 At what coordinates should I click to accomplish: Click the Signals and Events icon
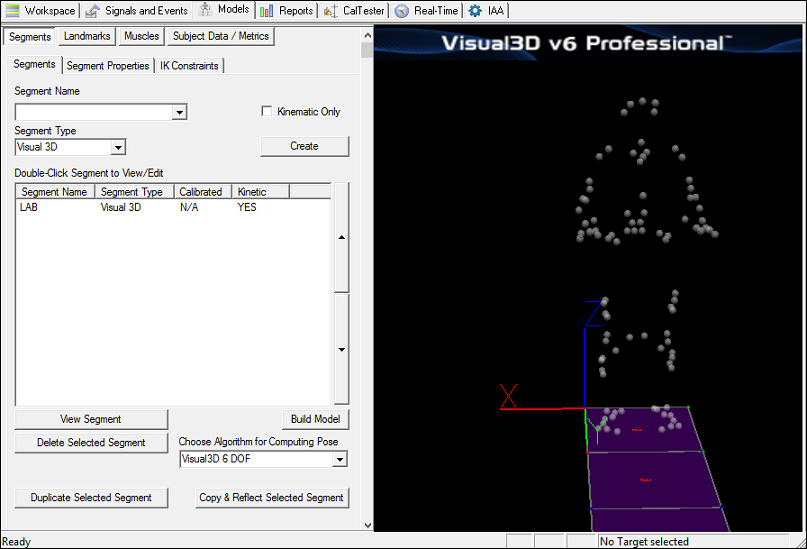coord(92,10)
